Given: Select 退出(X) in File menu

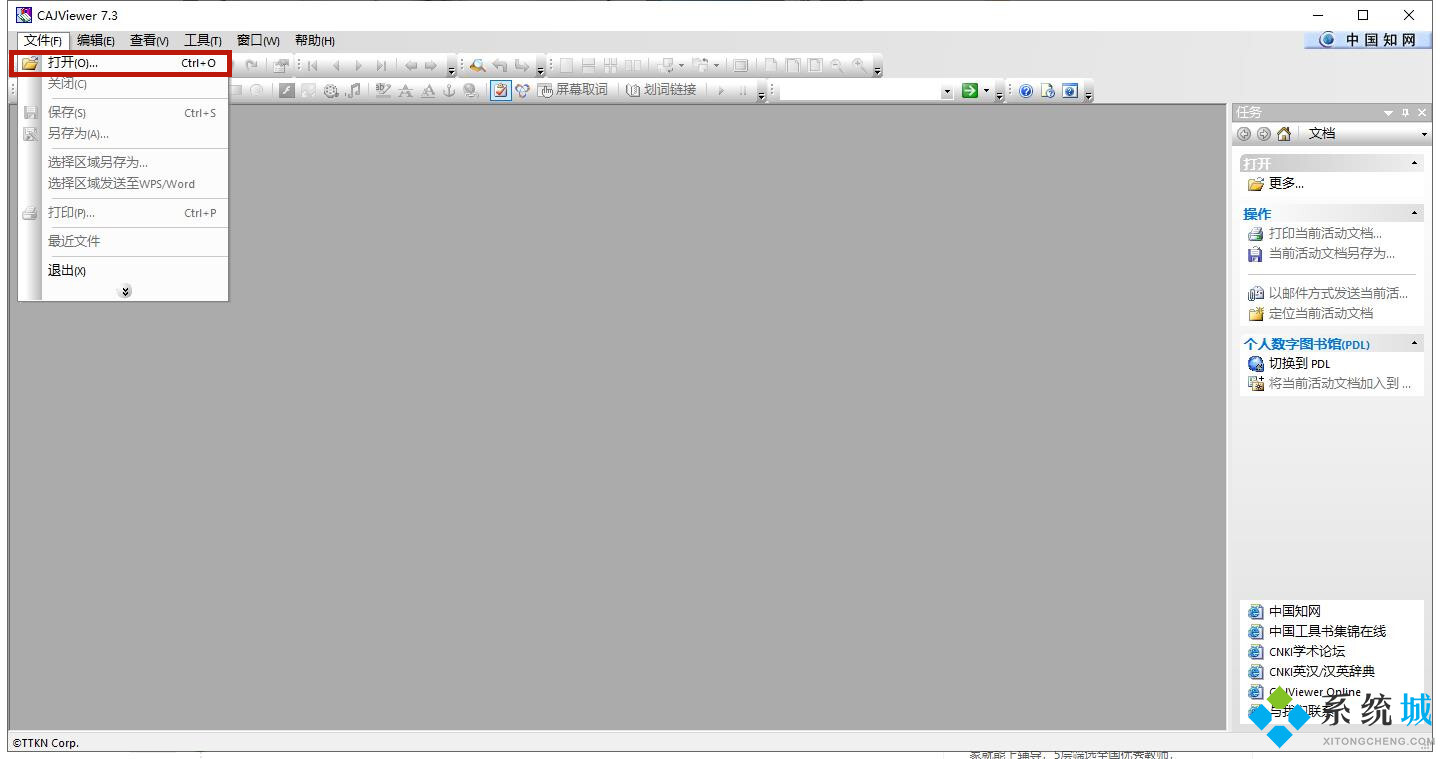Looking at the screenshot, I should tap(121, 271).
